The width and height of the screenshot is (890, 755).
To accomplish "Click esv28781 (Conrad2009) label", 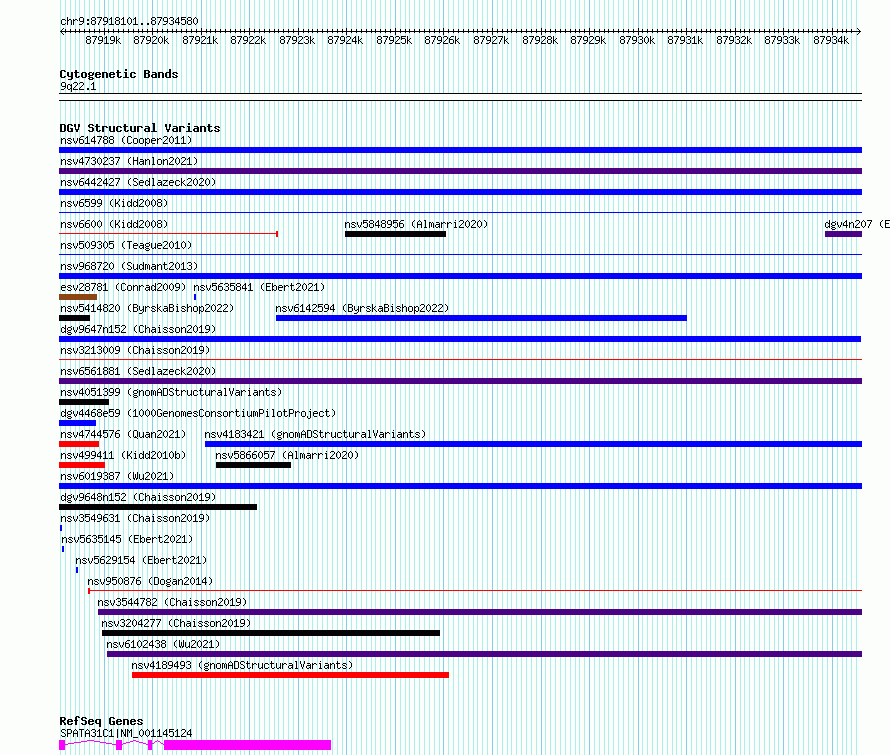I will pyautogui.click(x=123, y=287).
